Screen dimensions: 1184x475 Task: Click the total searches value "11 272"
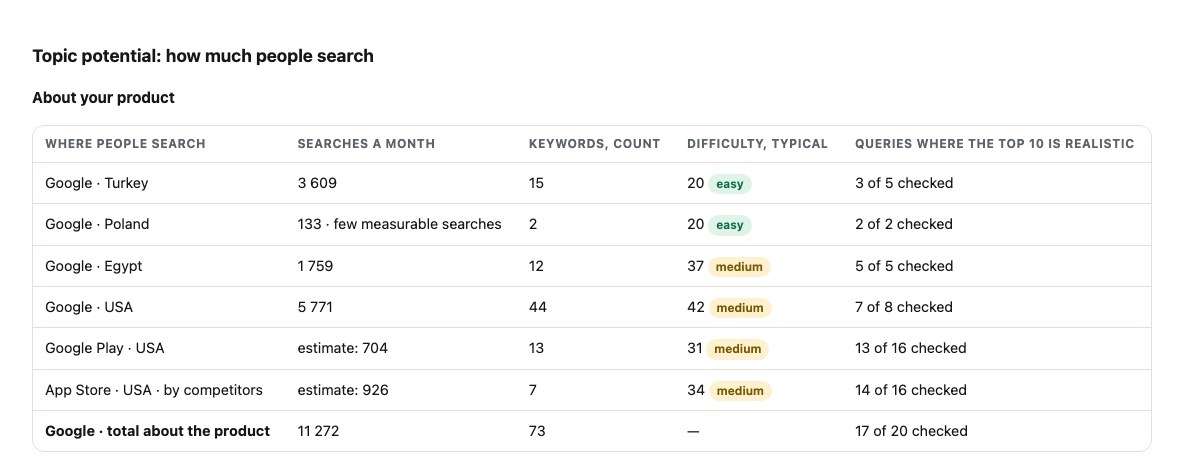[x=319, y=431]
